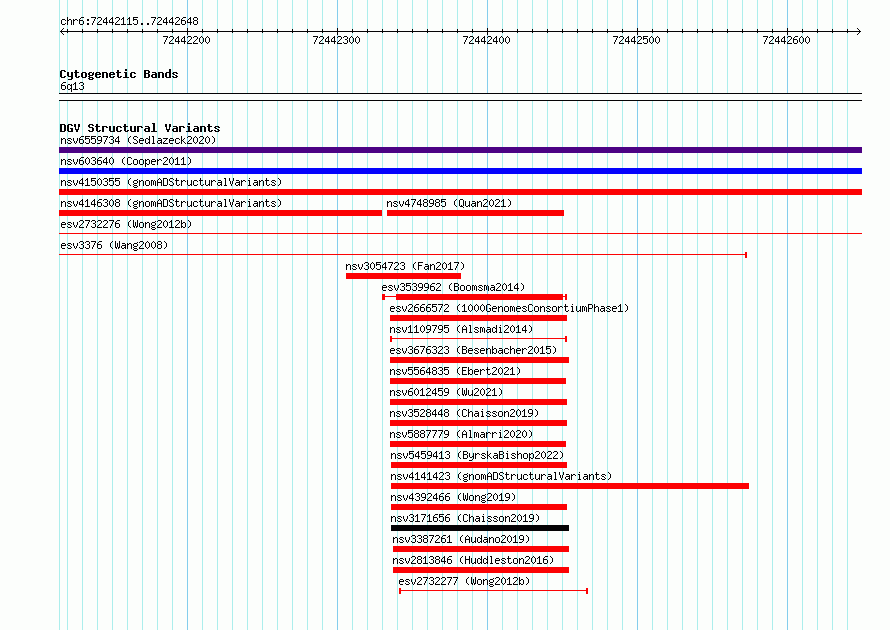Viewport: 890px width, 630px height.
Task: Click nsv5564835 (Ebert2021) label
Action: point(455,371)
